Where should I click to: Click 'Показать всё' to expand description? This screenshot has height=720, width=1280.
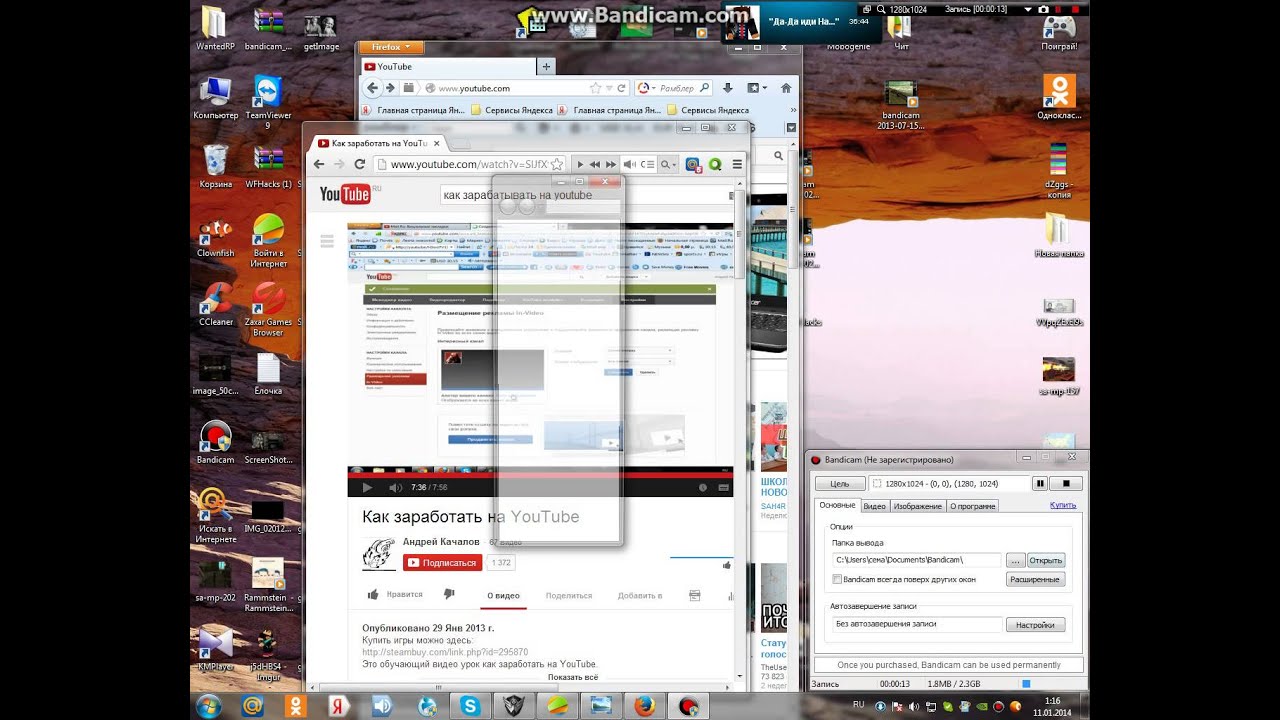point(573,677)
